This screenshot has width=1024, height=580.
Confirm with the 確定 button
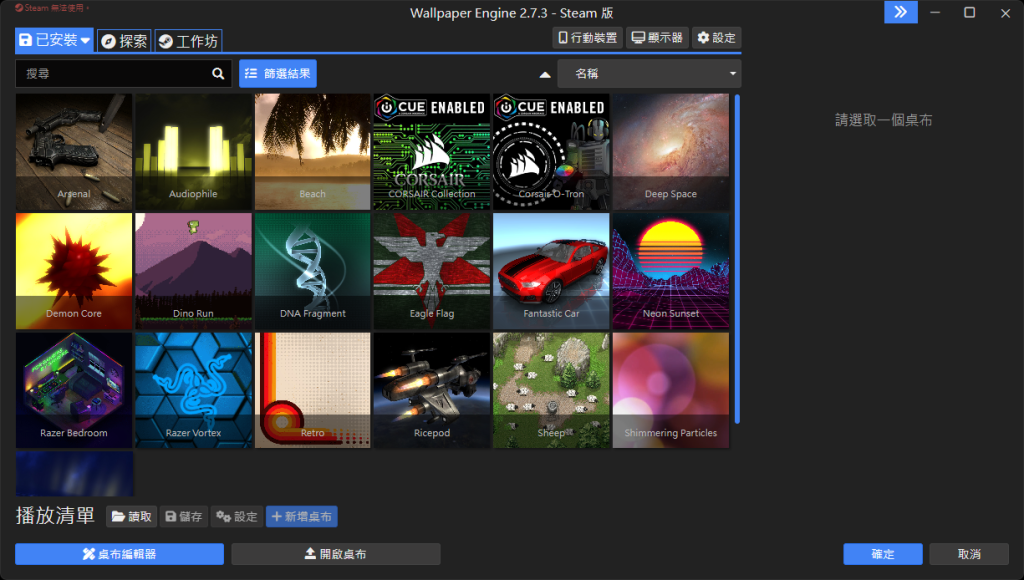click(882, 554)
